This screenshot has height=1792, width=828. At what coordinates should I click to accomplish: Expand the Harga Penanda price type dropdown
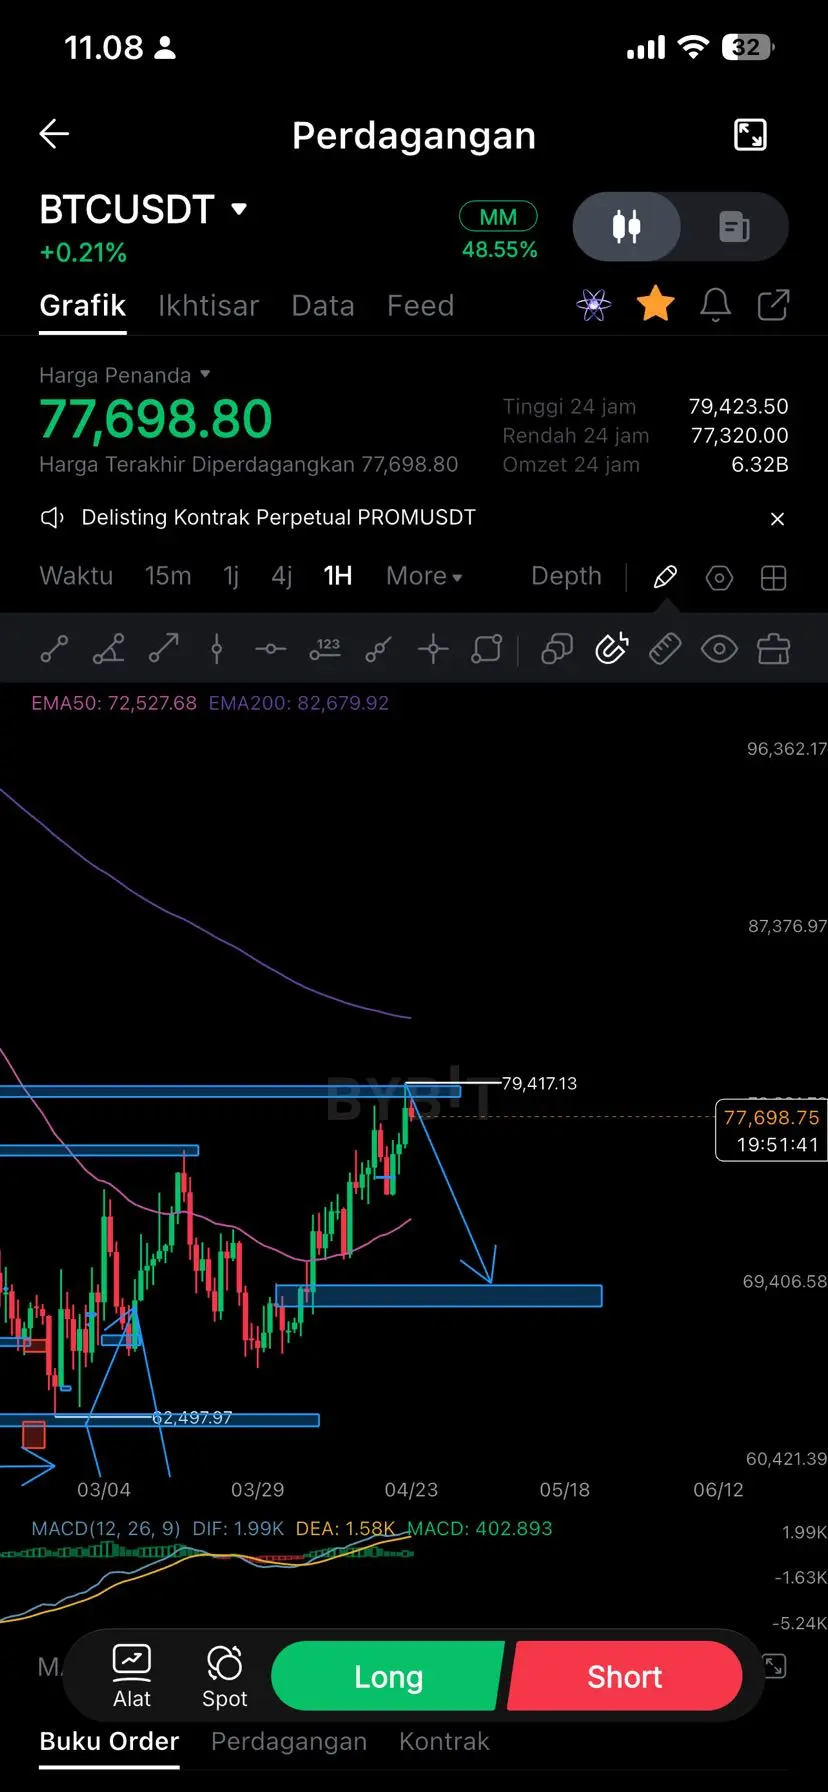[125, 375]
